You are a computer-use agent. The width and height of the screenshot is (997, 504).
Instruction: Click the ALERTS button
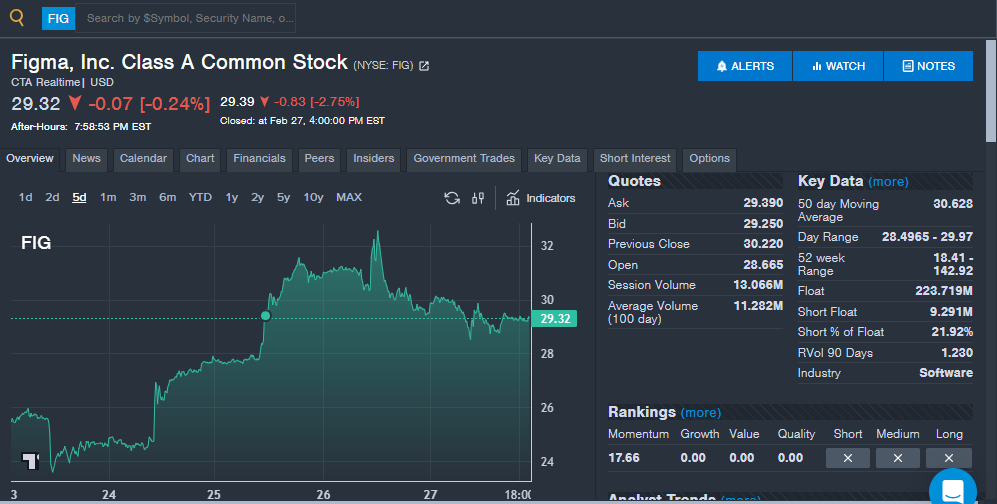coord(745,66)
